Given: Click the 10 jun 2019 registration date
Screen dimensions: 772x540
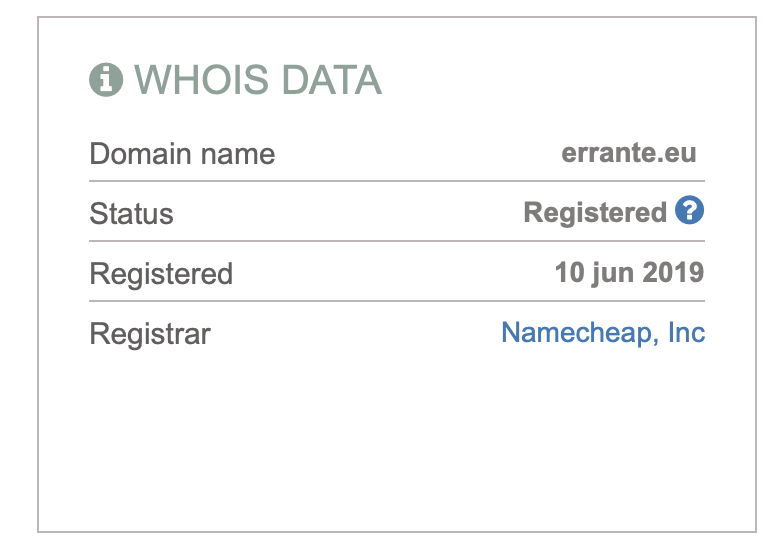Looking at the screenshot, I should click(630, 273).
